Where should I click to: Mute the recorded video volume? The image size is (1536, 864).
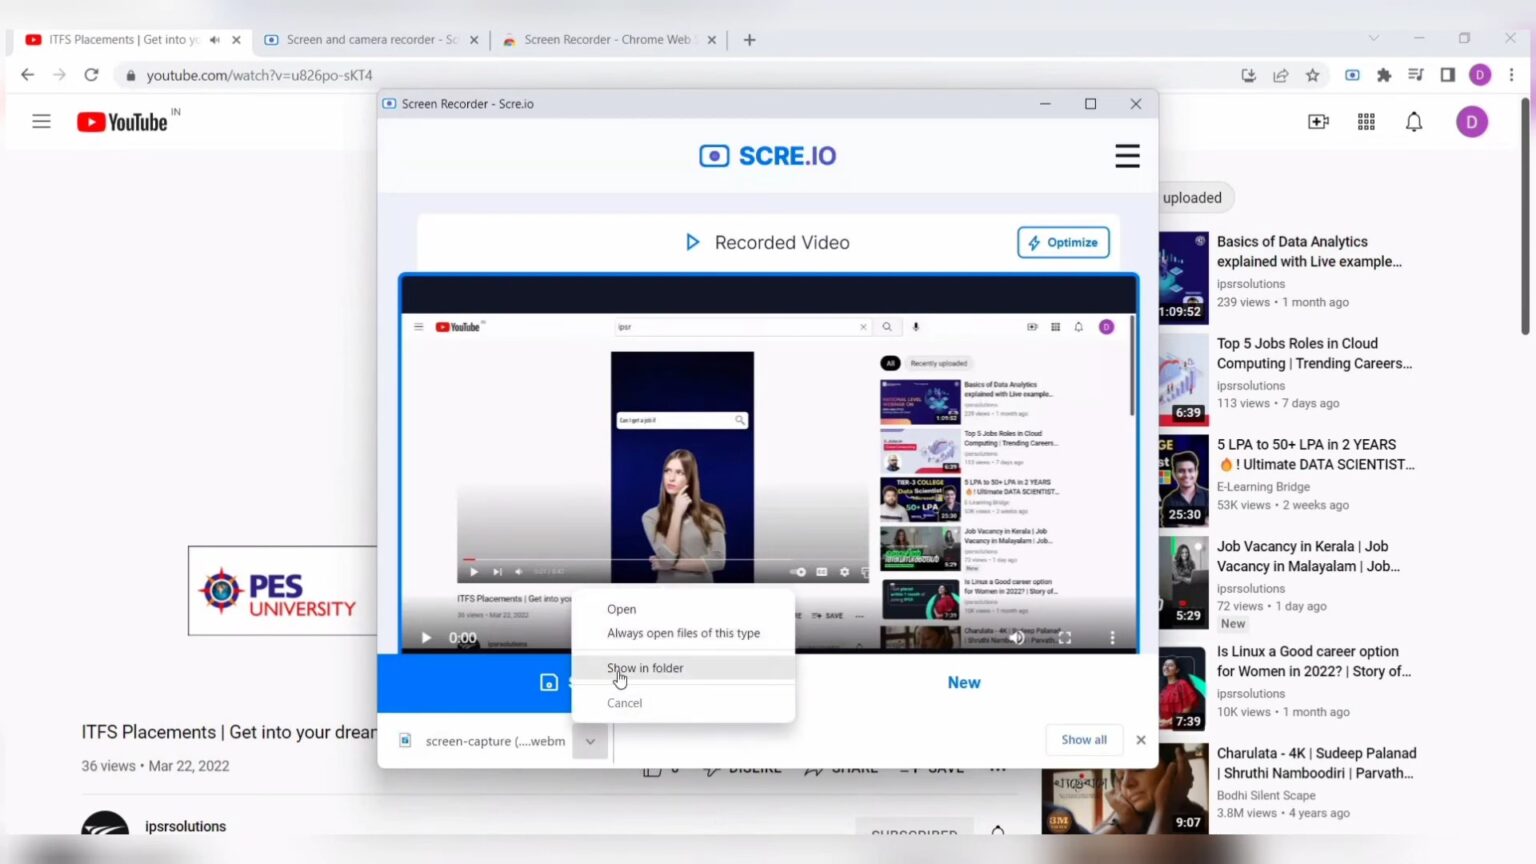pos(1017,638)
